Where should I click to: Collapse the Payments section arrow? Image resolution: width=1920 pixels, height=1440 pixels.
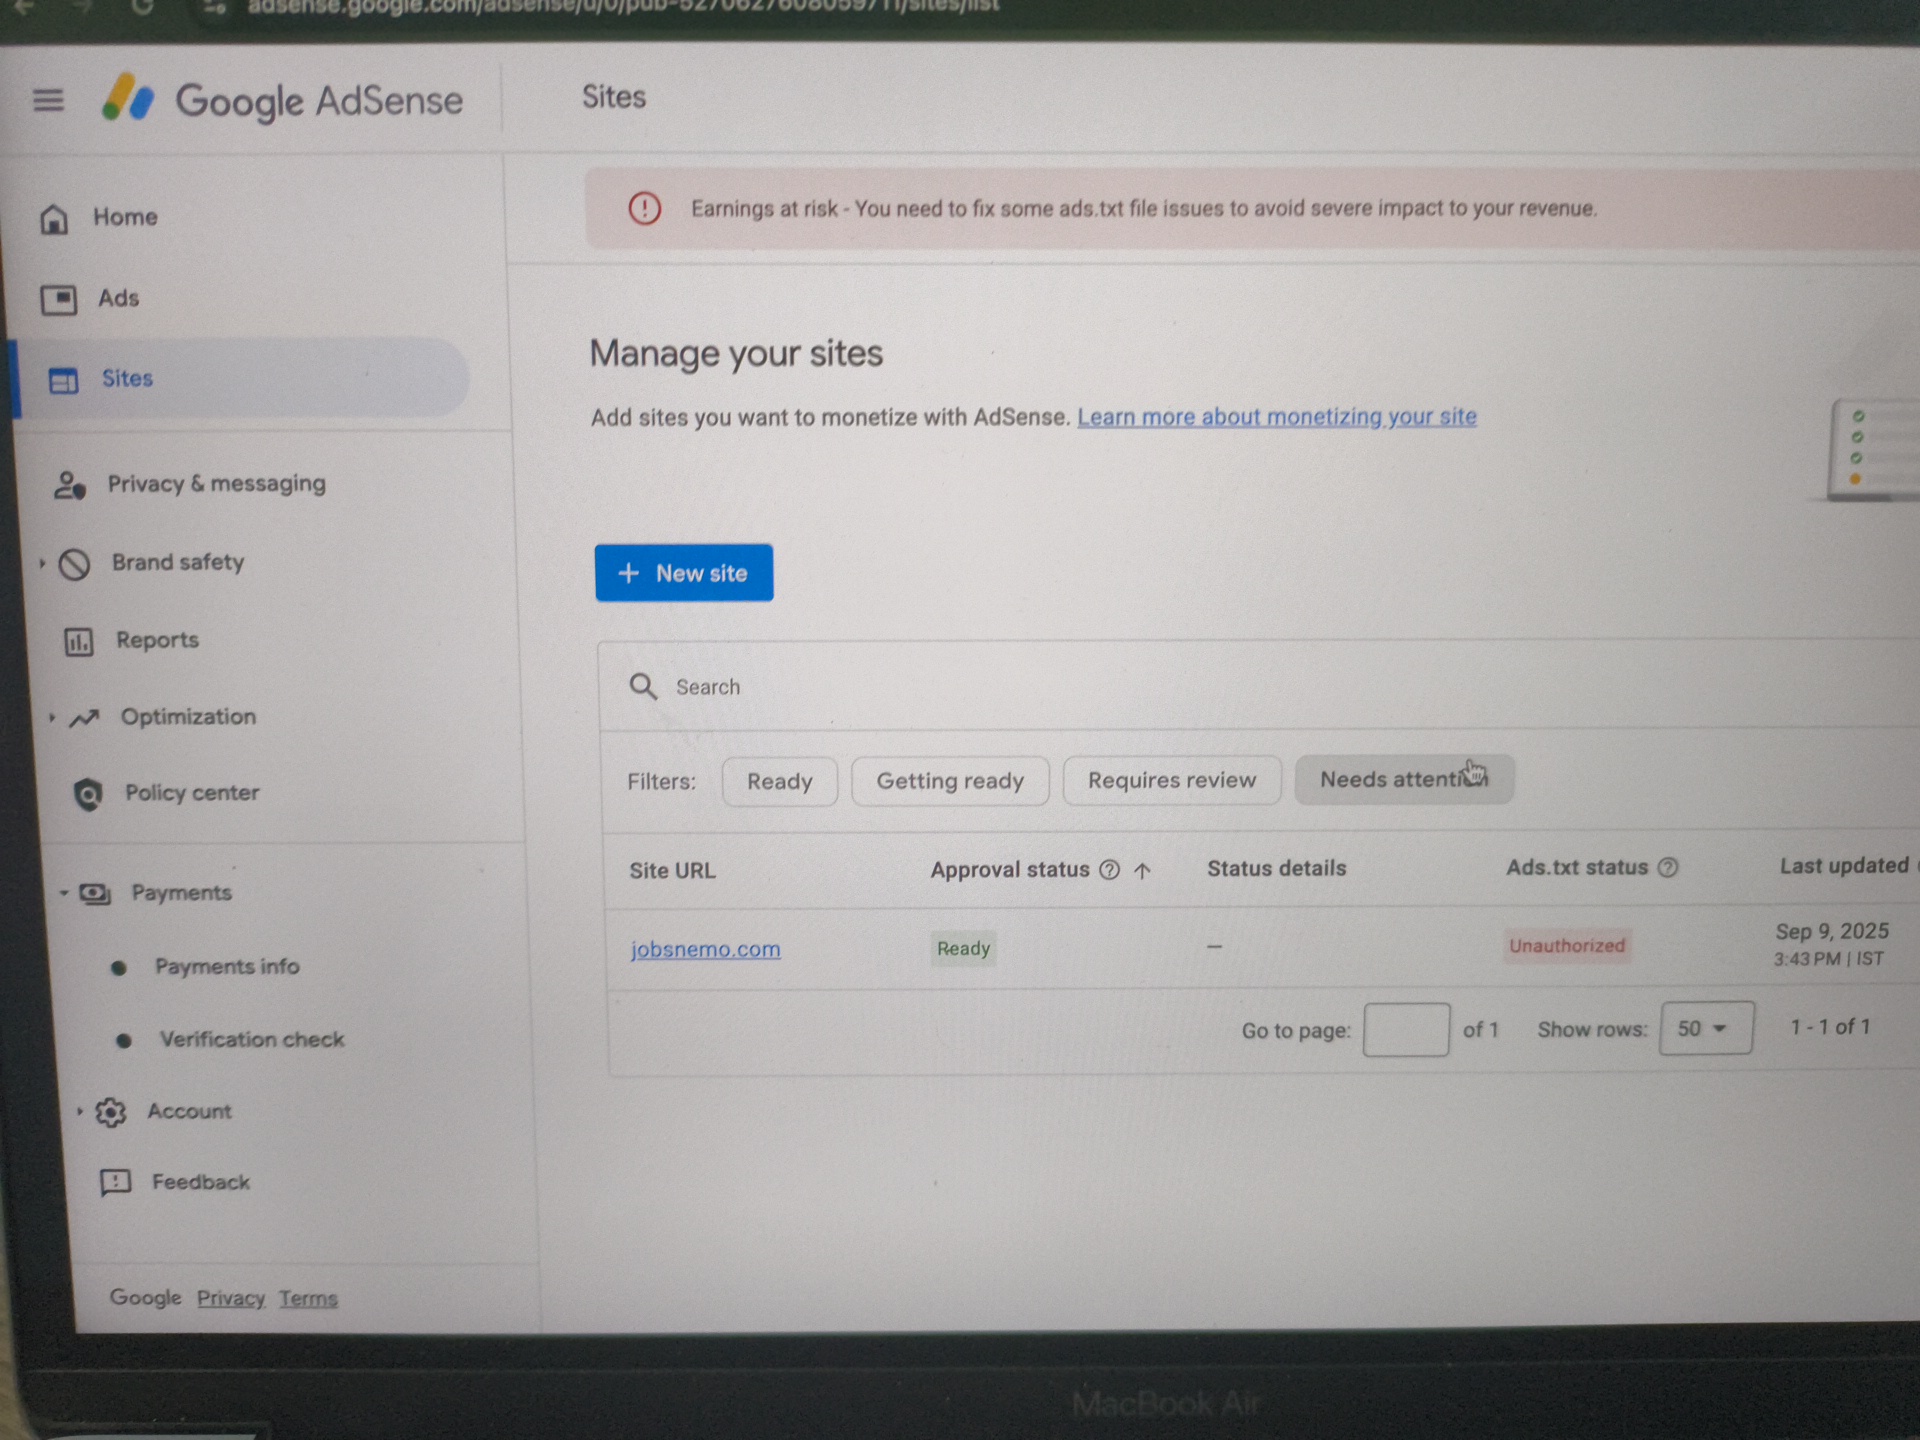(x=63, y=892)
